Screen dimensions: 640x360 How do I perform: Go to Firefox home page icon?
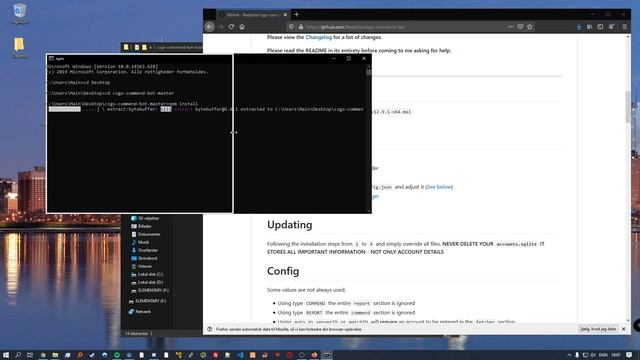pyautogui.click(x=242, y=27)
